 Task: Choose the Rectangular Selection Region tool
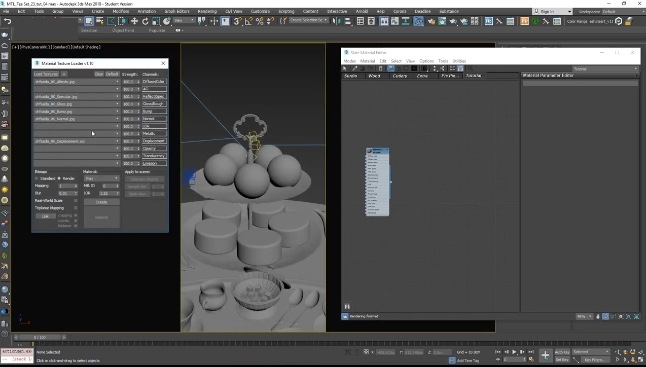point(111,21)
